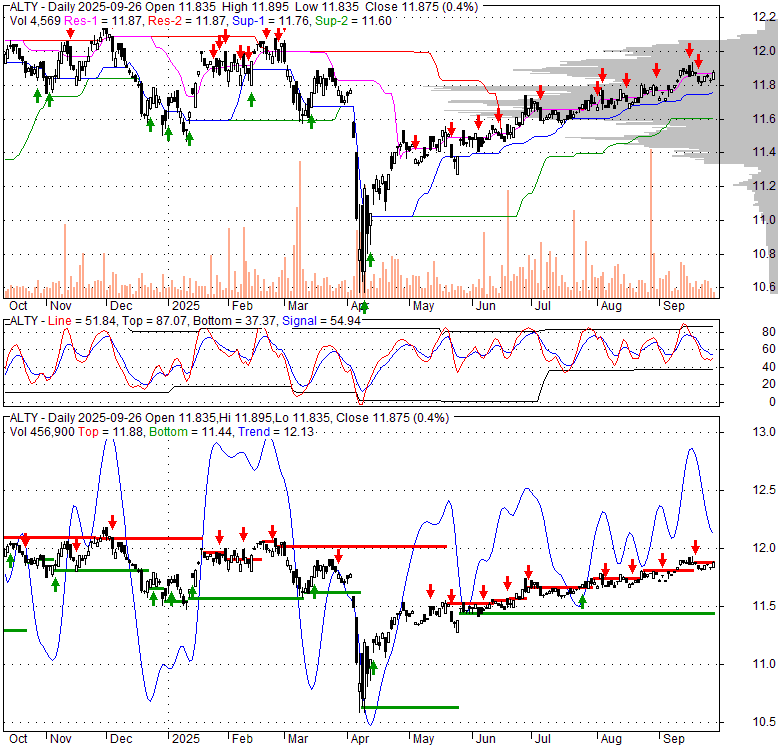Viewport: 780px width, 745px height.
Task: Click the 13.0 axis label of bottom chart
Action: coord(764,432)
